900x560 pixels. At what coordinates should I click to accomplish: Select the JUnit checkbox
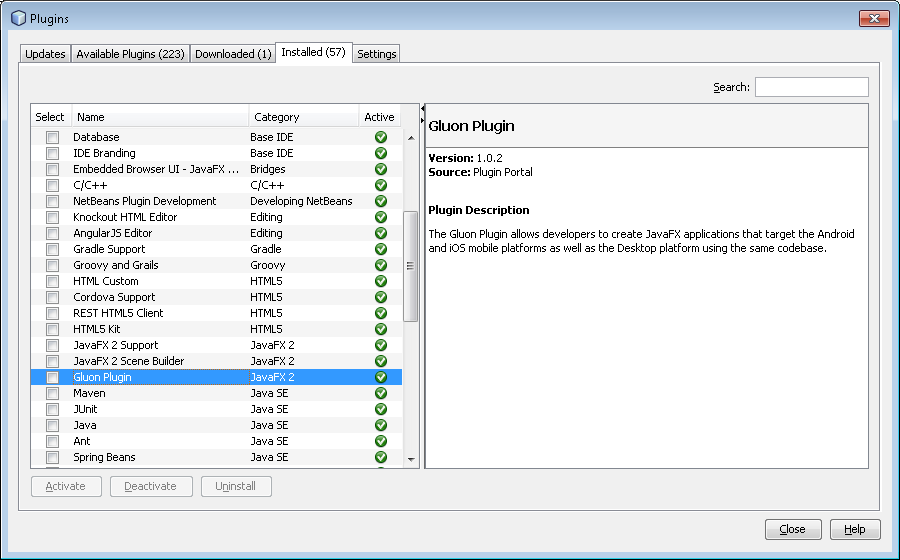pos(52,410)
